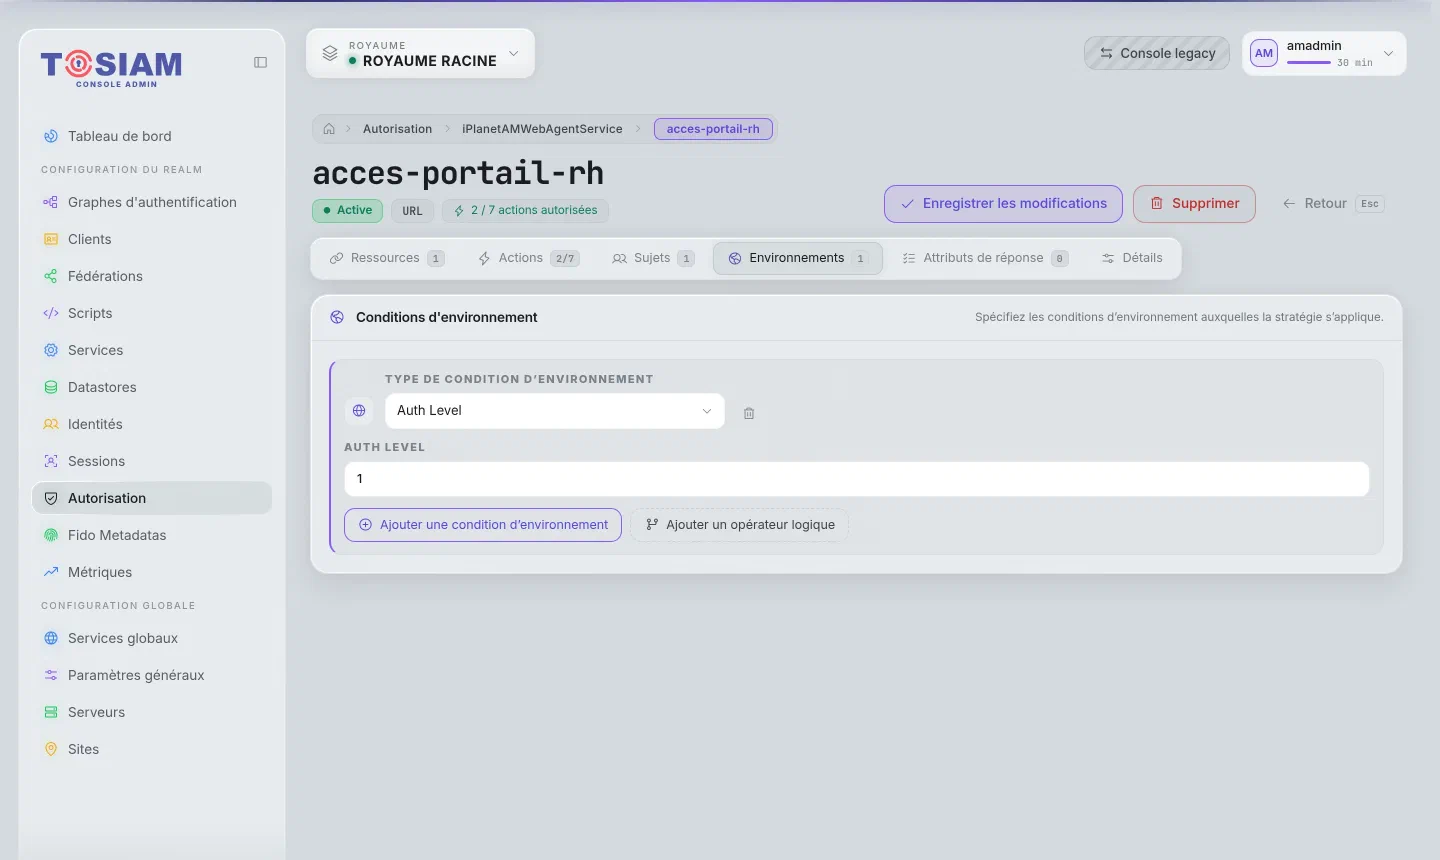
Task: Click Enregistrer les modifications
Action: [x=1003, y=204]
